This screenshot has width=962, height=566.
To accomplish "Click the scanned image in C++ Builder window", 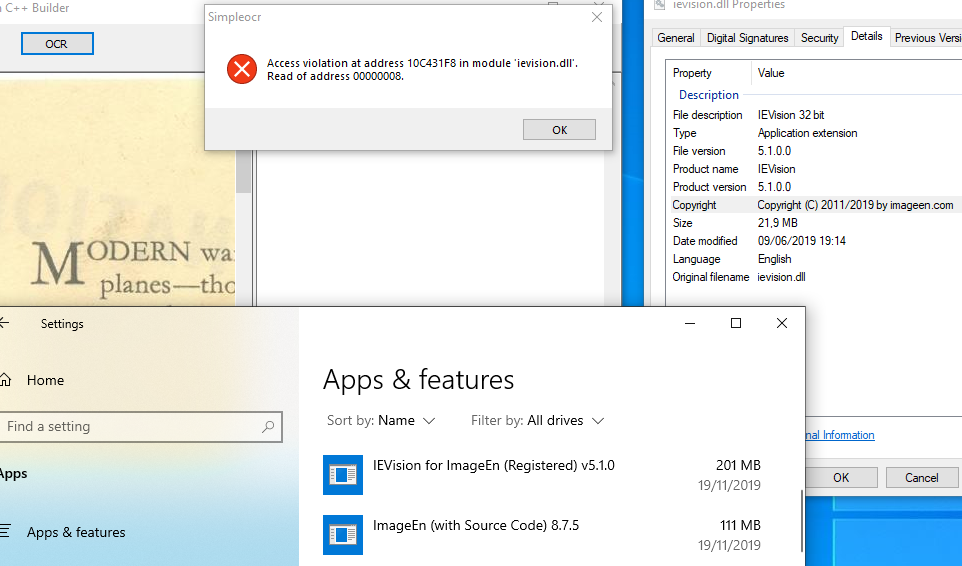I will tap(117, 191).
